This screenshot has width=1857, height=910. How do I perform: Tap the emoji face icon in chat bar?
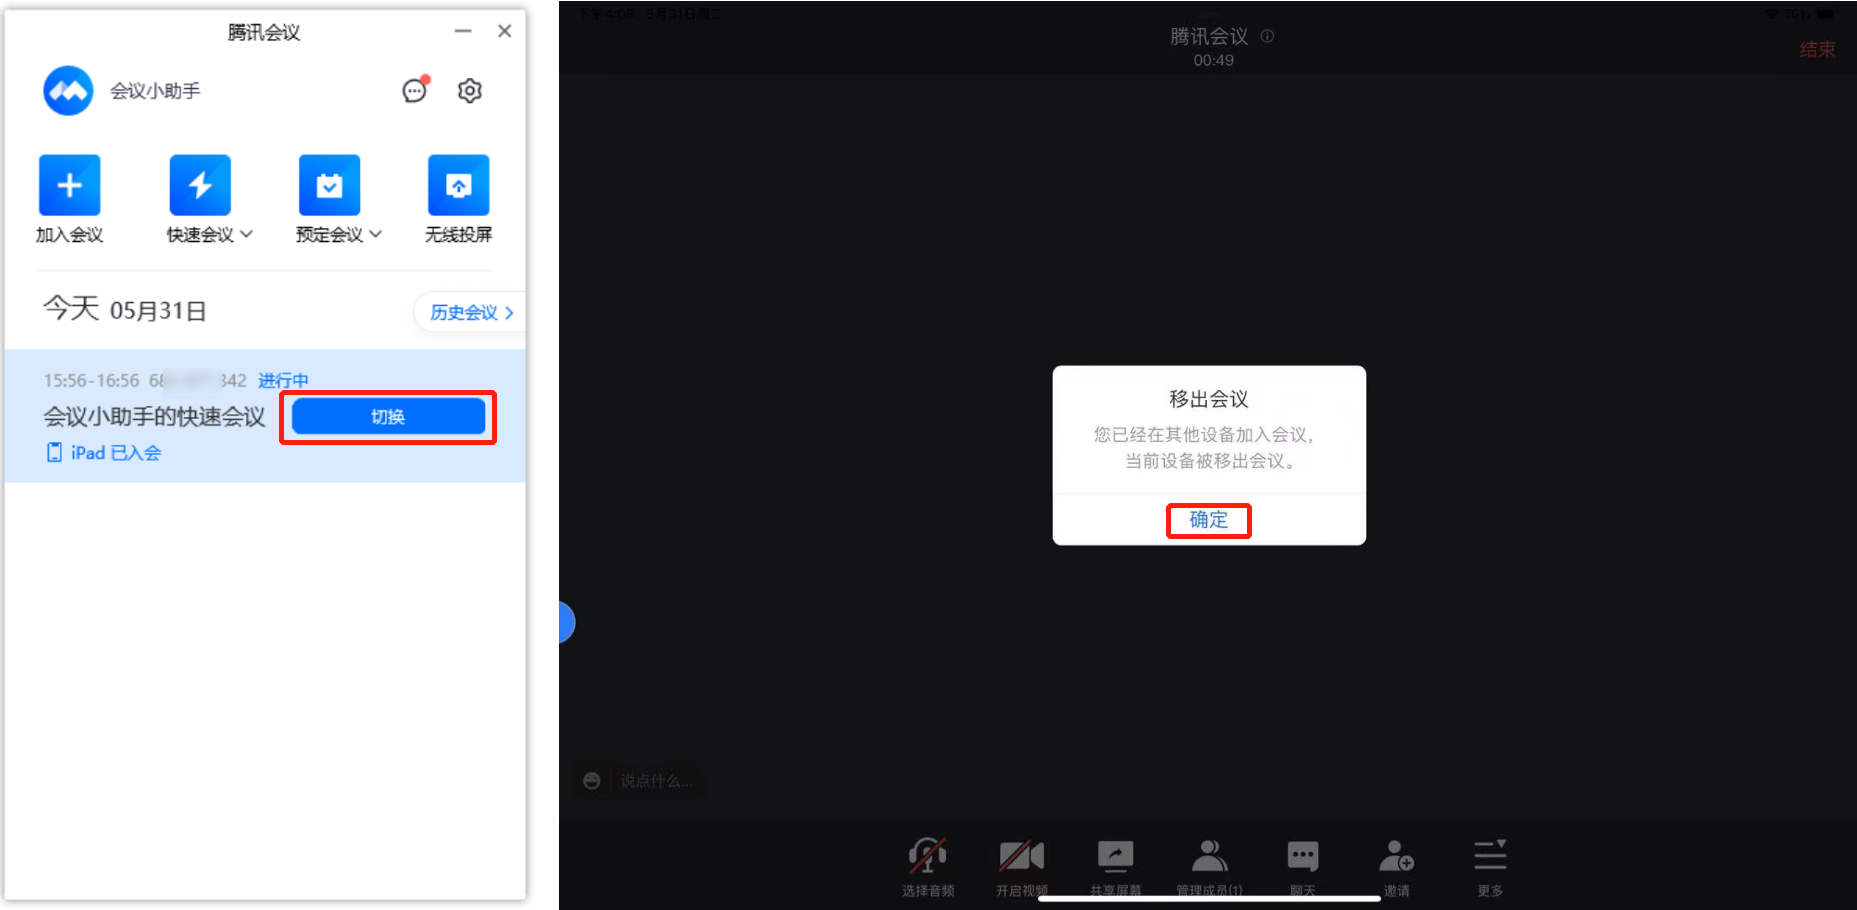pos(592,781)
